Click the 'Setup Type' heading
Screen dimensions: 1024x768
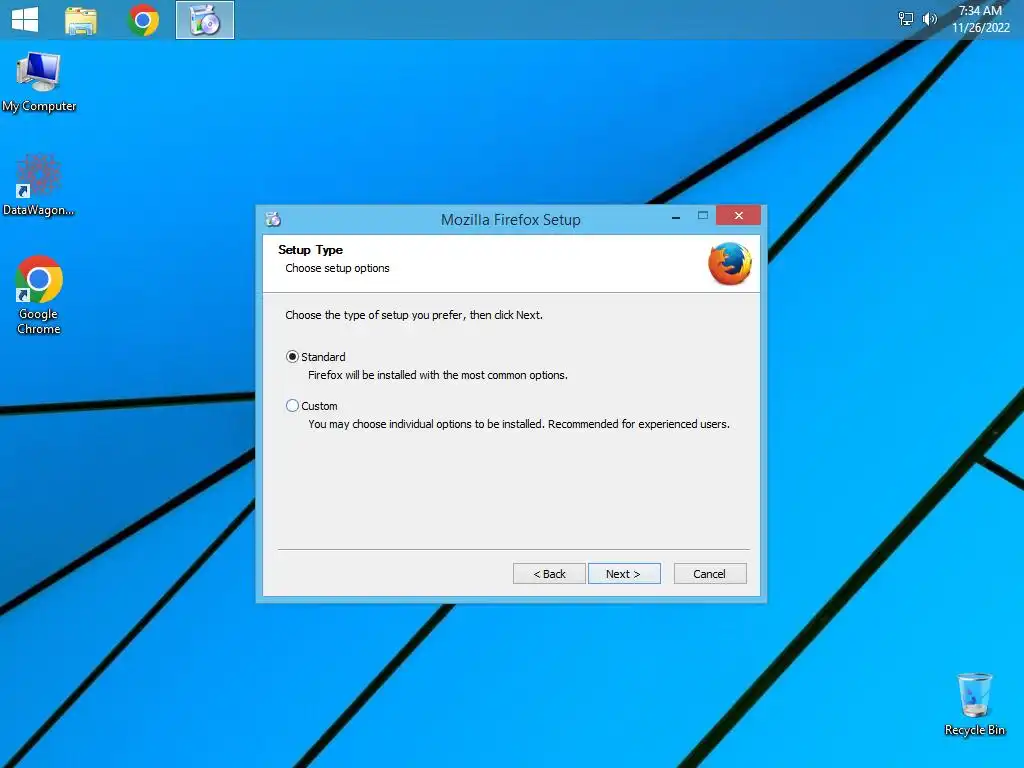click(310, 249)
